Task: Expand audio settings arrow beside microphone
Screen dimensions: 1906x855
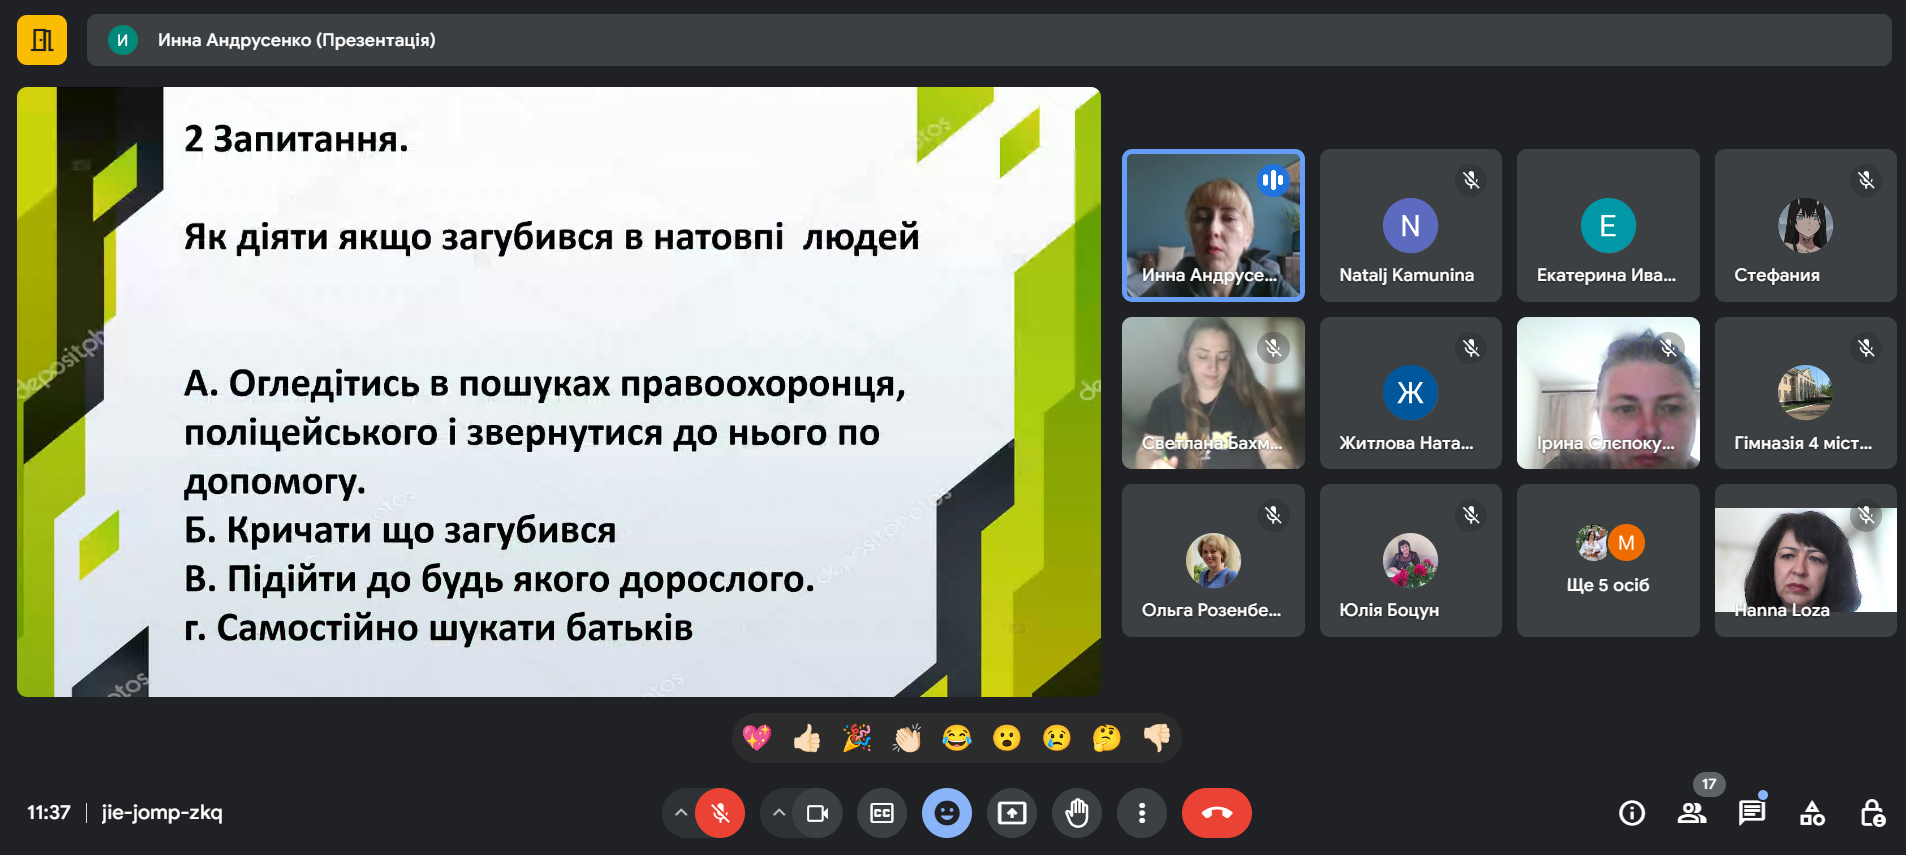Action: 681,813
